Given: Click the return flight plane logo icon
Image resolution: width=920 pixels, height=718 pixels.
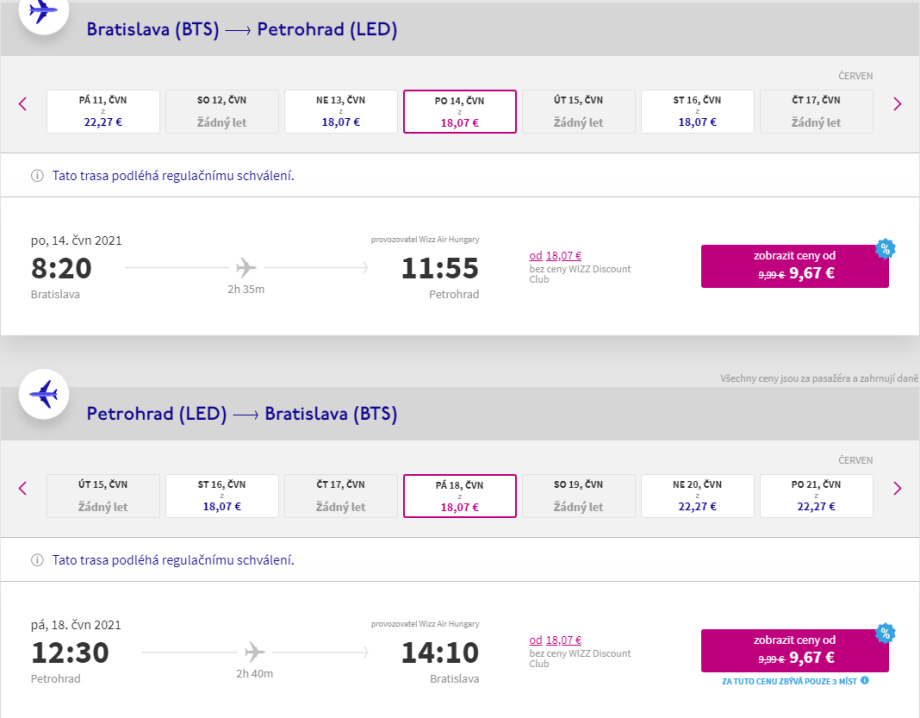Looking at the screenshot, I should pos(43,394).
